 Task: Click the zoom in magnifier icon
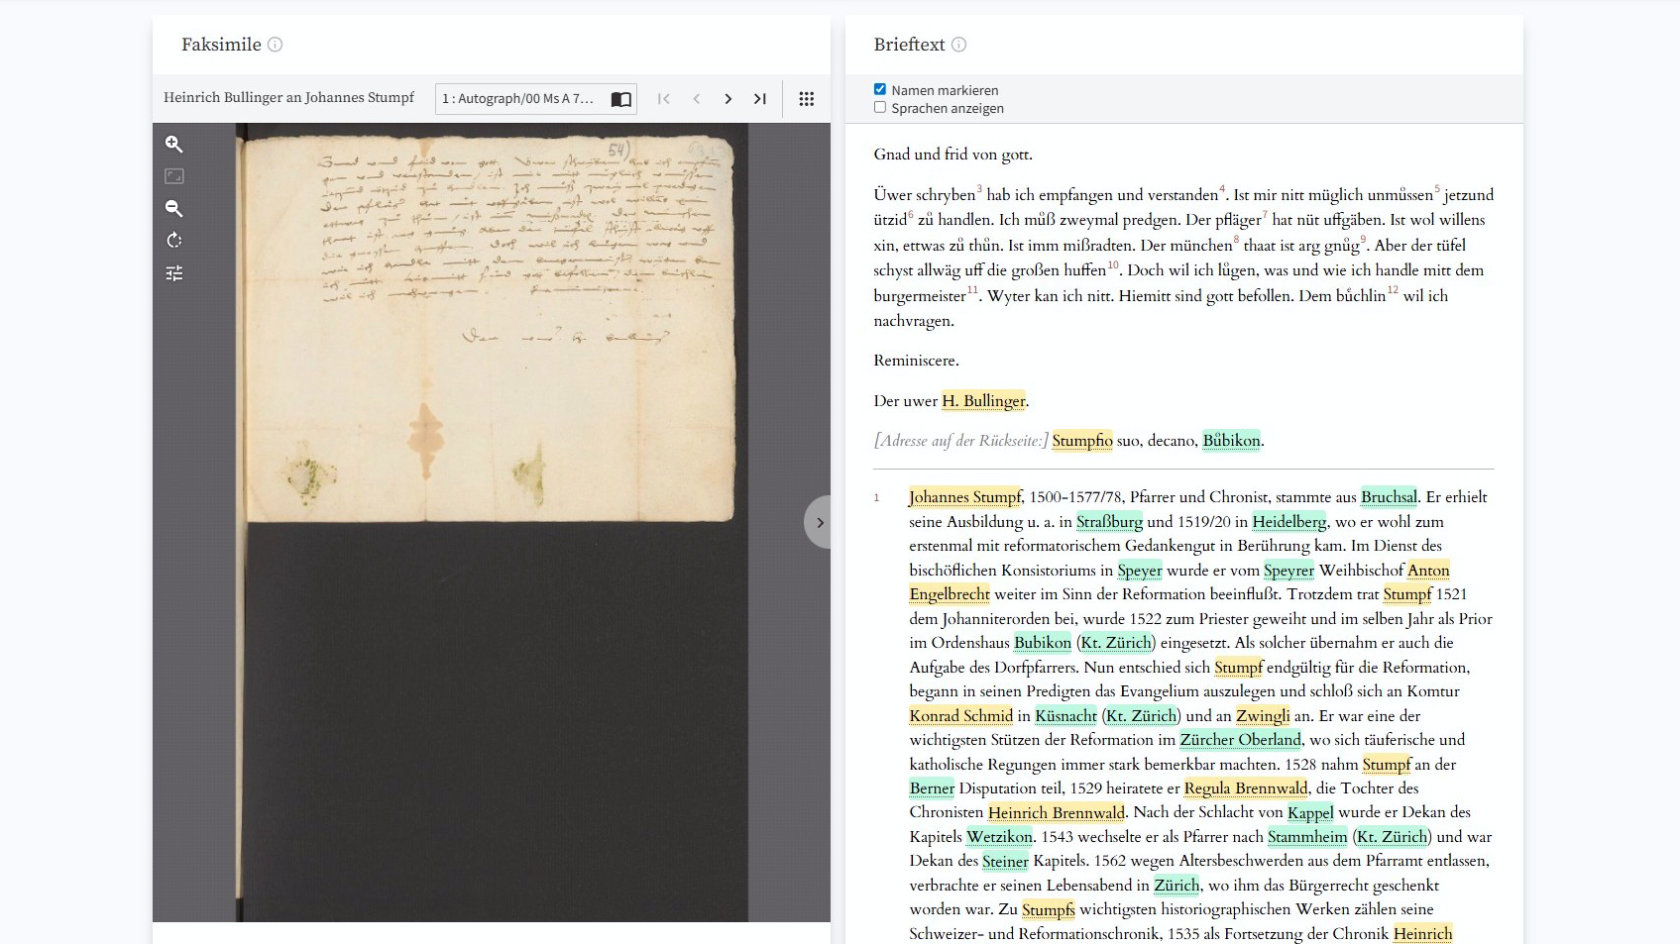pyautogui.click(x=174, y=144)
